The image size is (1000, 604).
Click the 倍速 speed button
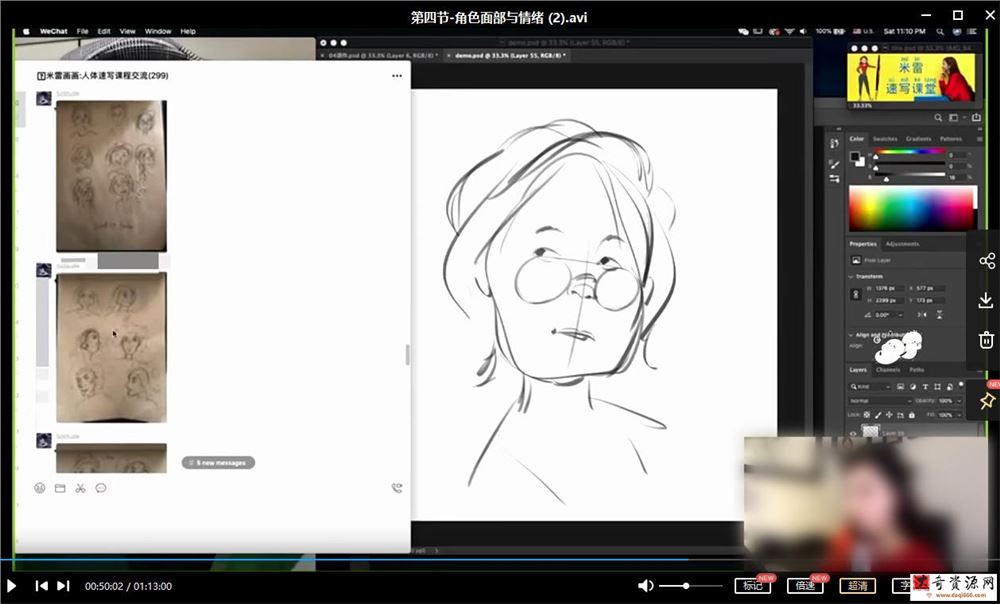click(805, 586)
